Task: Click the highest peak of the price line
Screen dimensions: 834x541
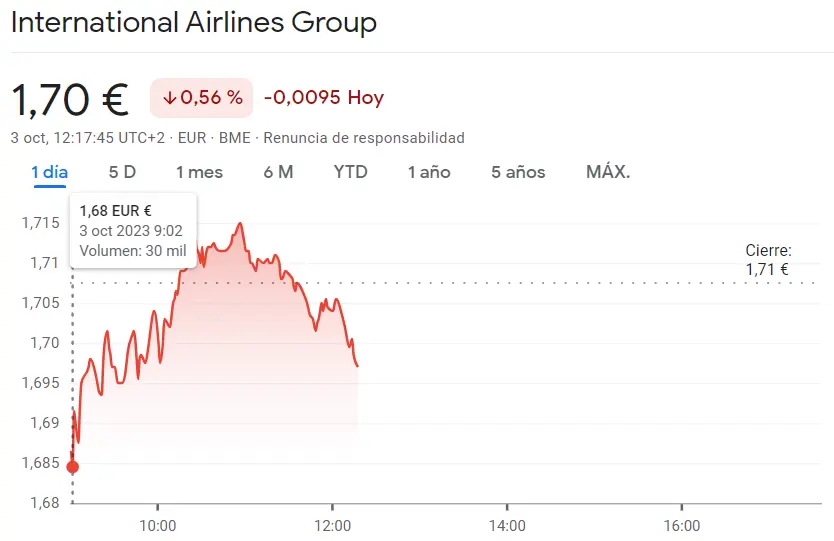Action: (240, 224)
